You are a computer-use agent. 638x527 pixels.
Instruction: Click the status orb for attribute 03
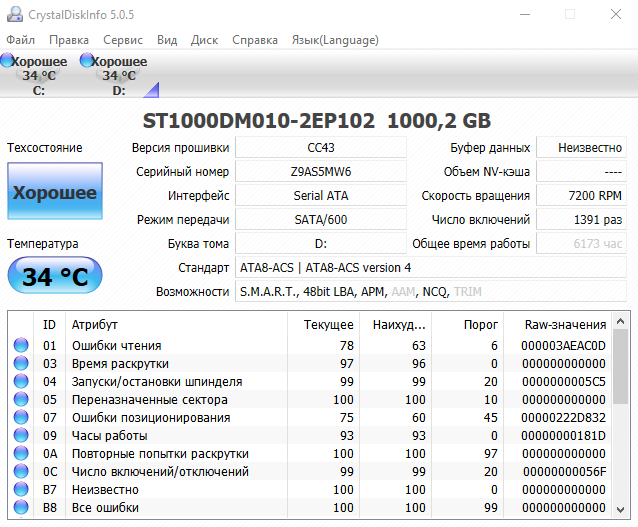[21, 363]
